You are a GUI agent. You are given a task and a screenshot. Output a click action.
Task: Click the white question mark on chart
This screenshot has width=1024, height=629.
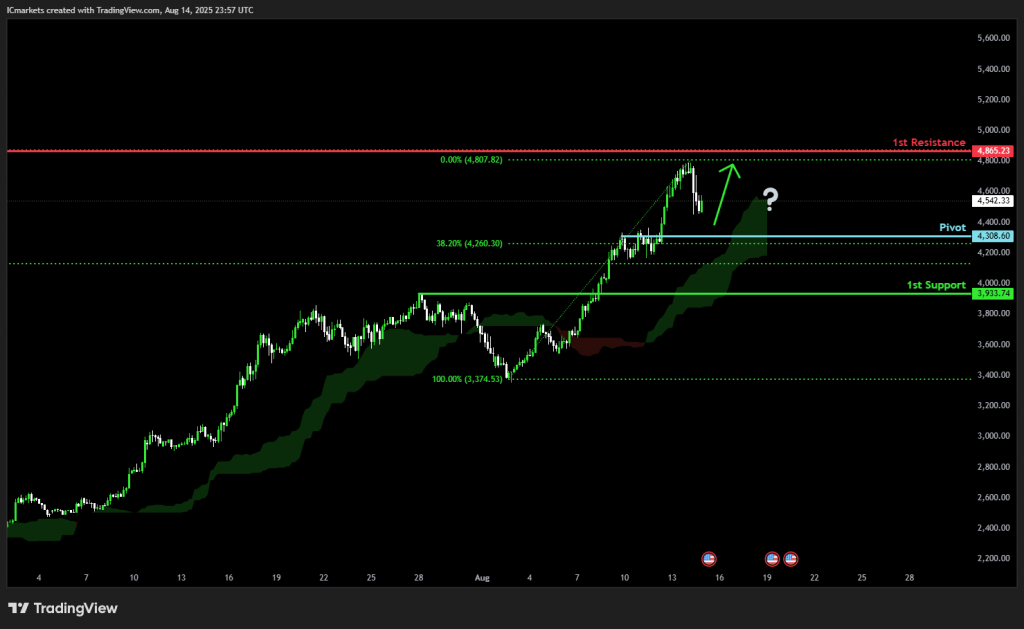pos(771,199)
